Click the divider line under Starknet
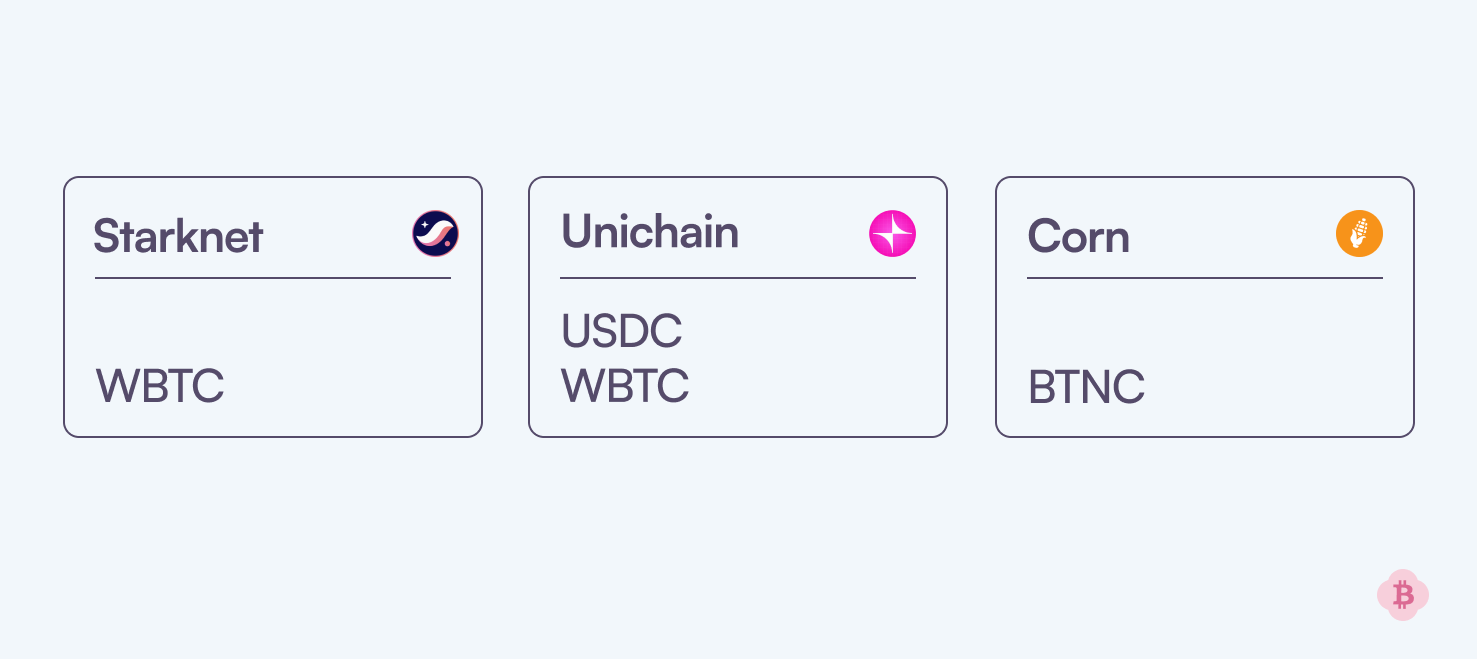 [272, 278]
